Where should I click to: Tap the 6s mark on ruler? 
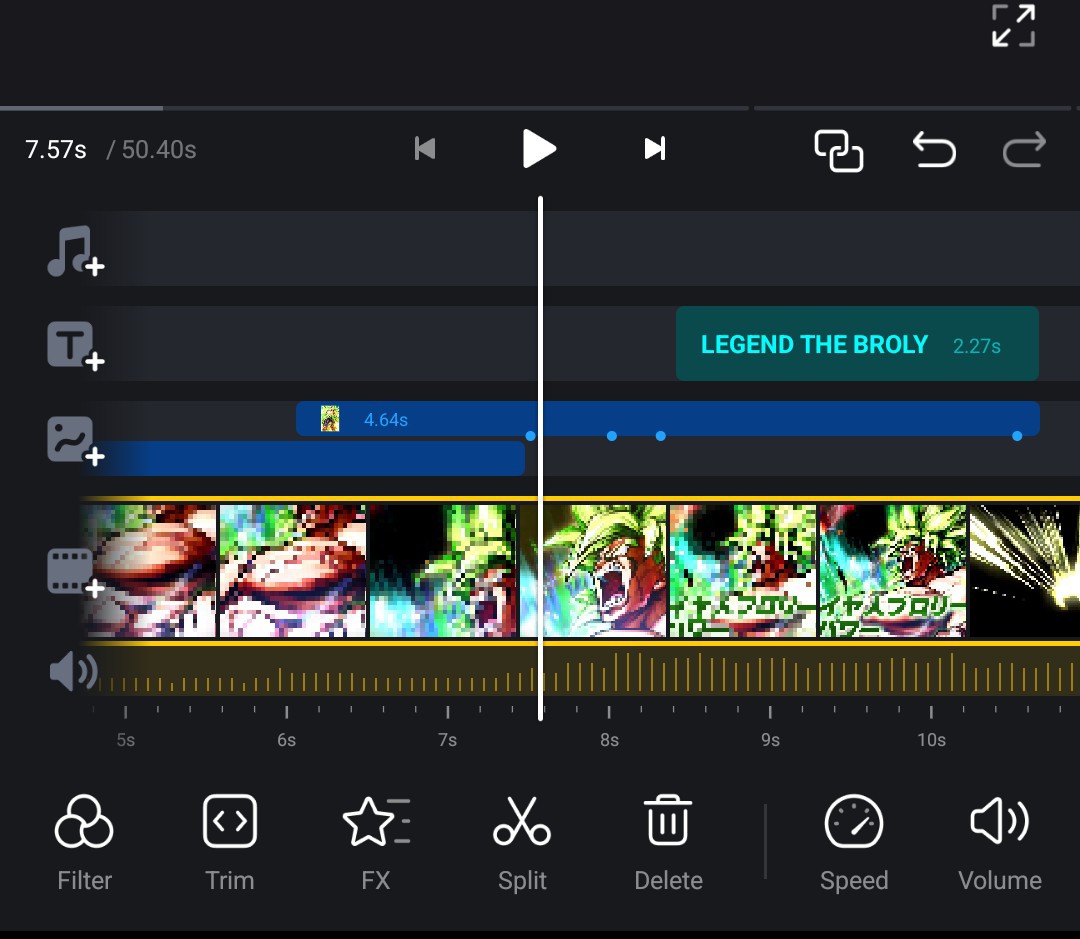coord(287,740)
